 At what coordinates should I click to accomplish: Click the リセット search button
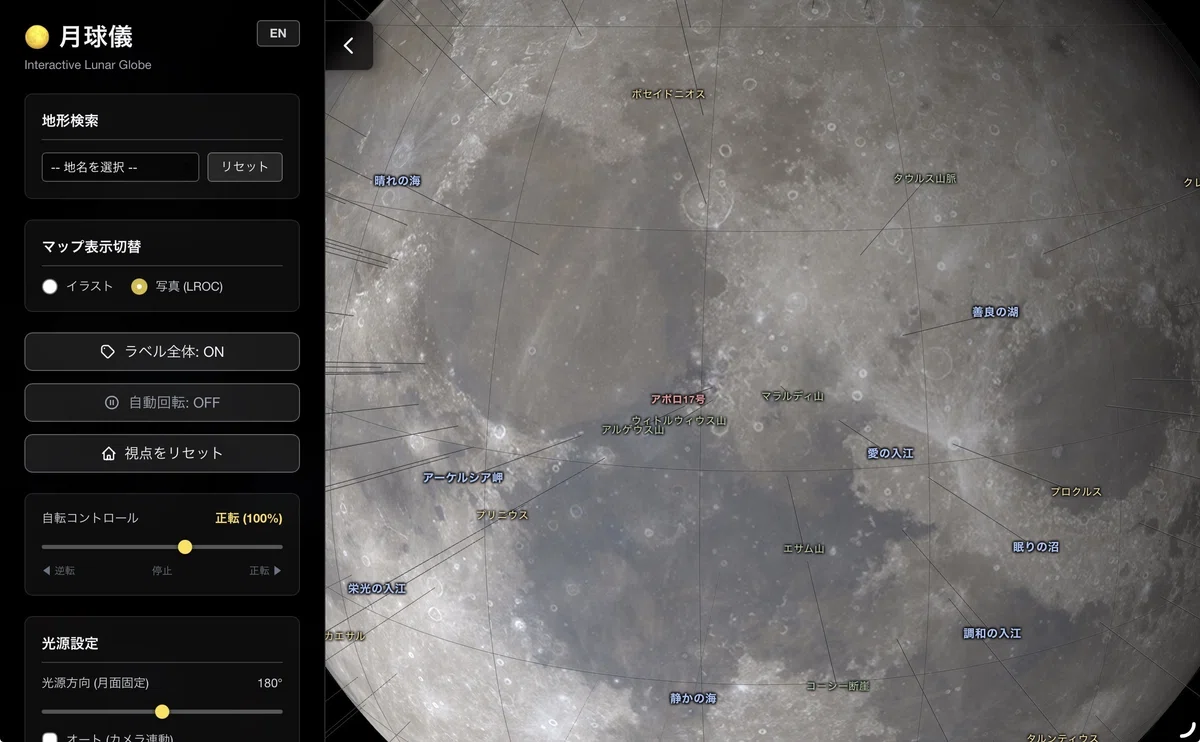(245, 167)
